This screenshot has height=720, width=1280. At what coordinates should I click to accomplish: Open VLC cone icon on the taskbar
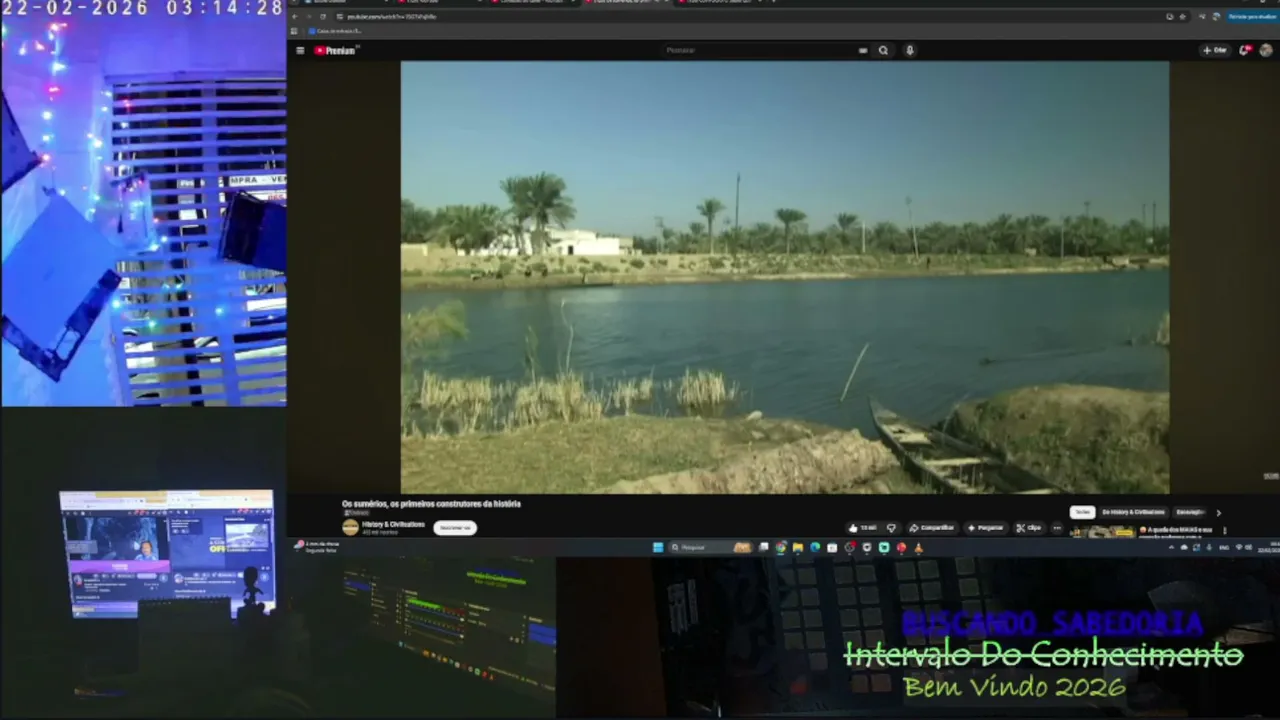click(x=918, y=547)
